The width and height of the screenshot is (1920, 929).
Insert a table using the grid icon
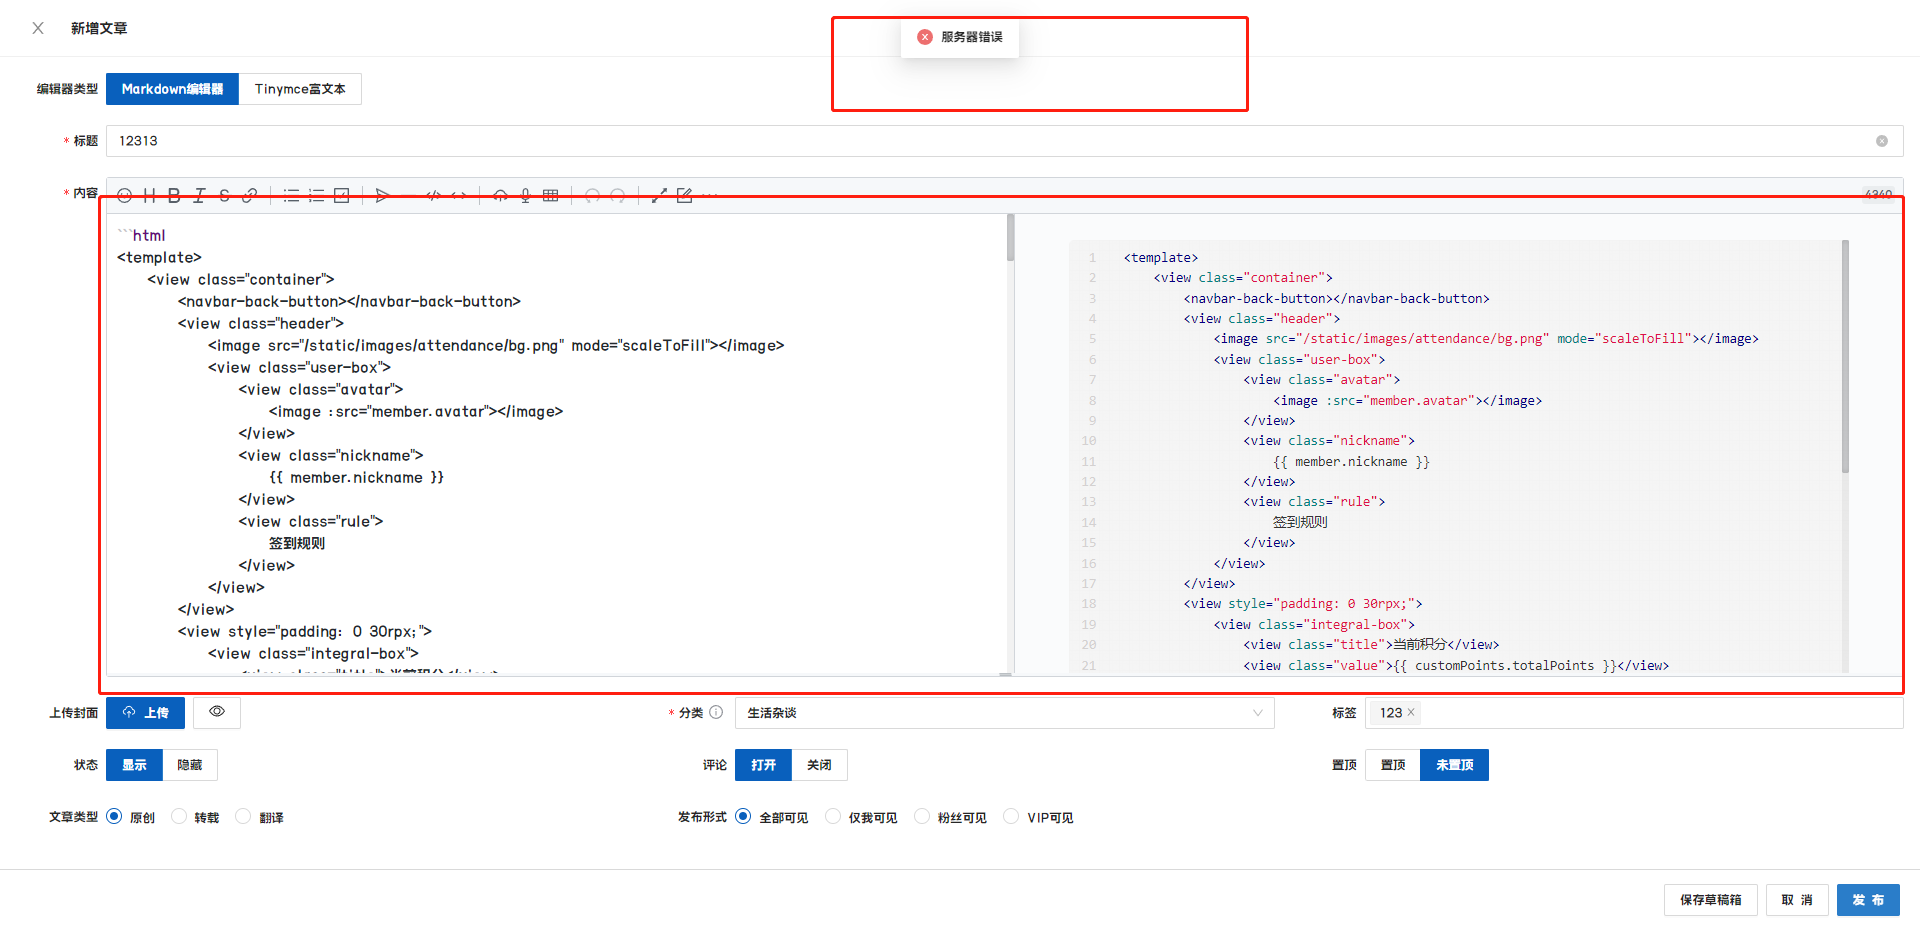pyautogui.click(x=550, y=196)
